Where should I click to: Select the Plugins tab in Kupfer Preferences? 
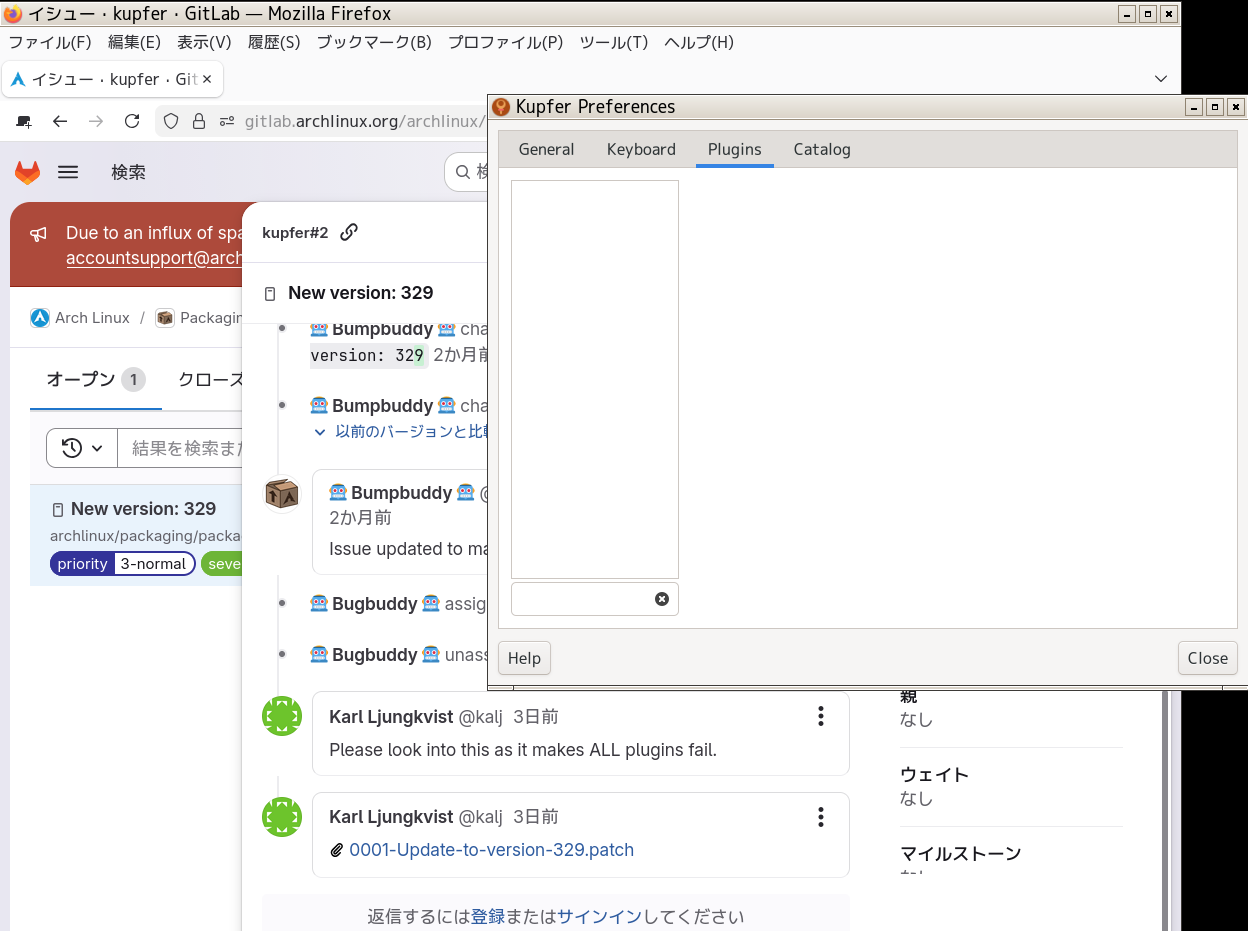(x=735, y=149)
